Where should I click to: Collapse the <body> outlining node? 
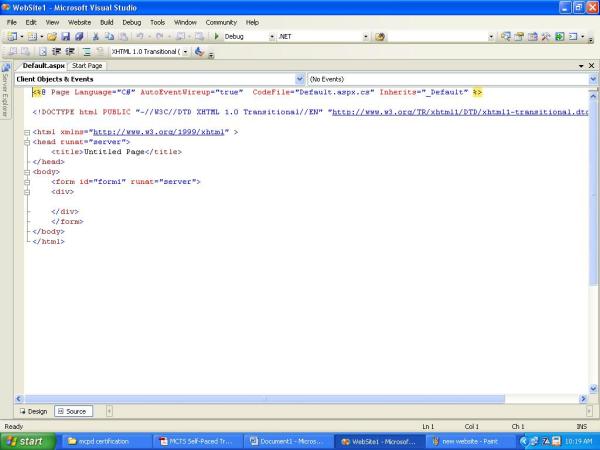[27, 172]
